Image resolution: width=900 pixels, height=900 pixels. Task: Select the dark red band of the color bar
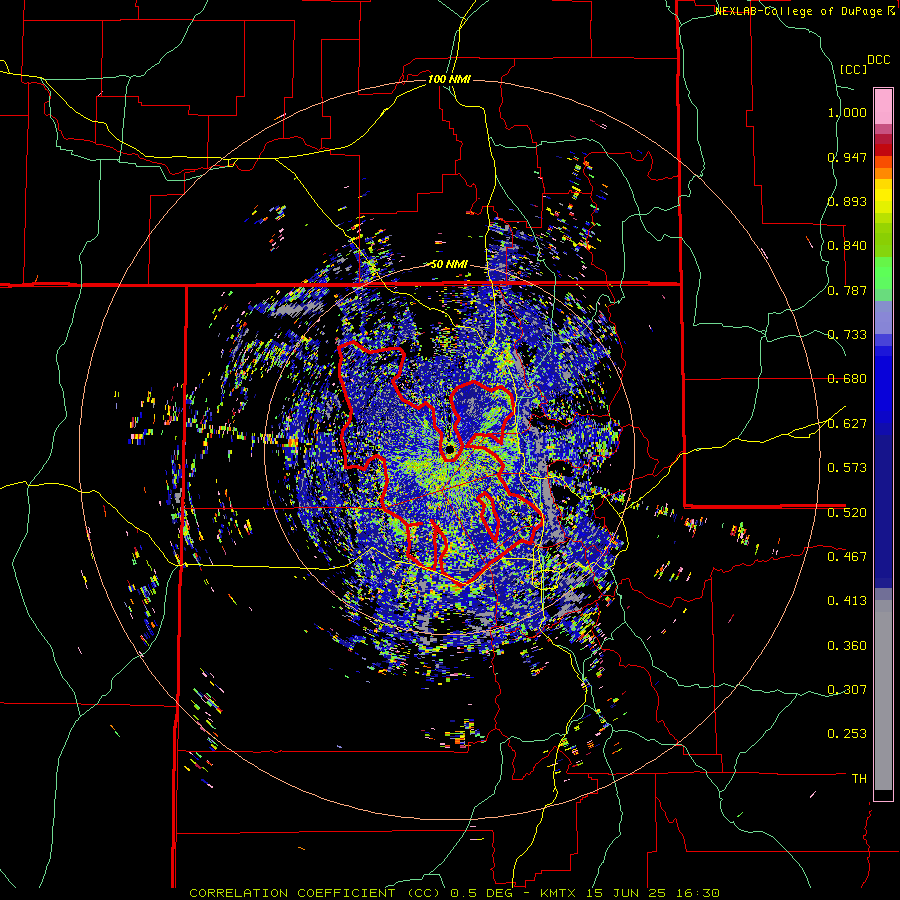tap(883, 149)
